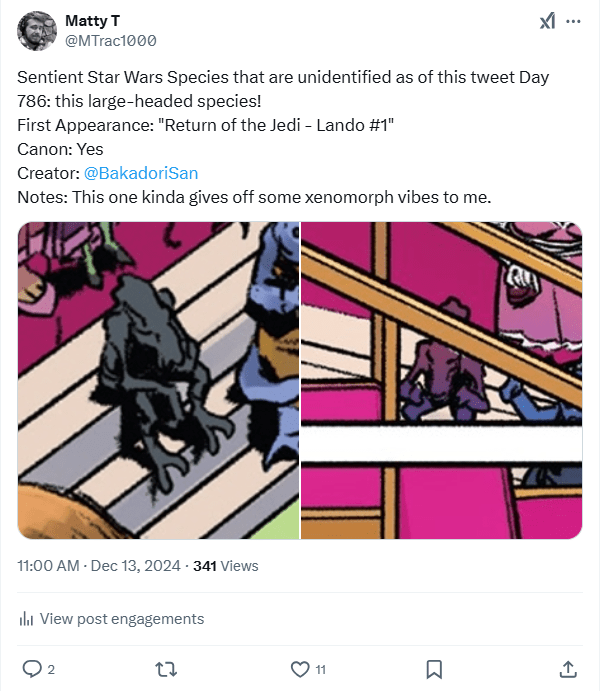The height and width of the screenshot is (691, 602).
Task: Click the tweet text about xenomorph vibes
Action: 254,197
